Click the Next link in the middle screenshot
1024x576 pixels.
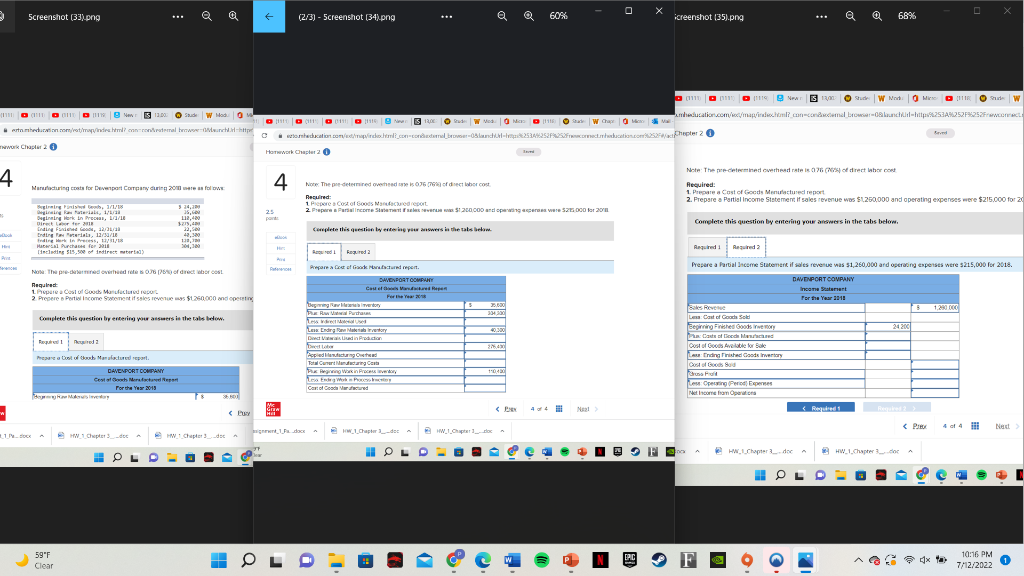point(587,409)
